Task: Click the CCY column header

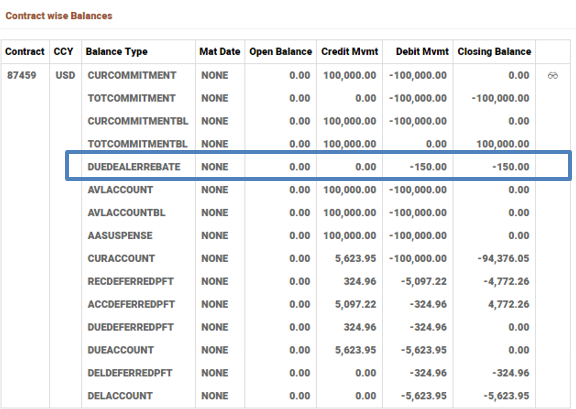Action: coord(63,52)
